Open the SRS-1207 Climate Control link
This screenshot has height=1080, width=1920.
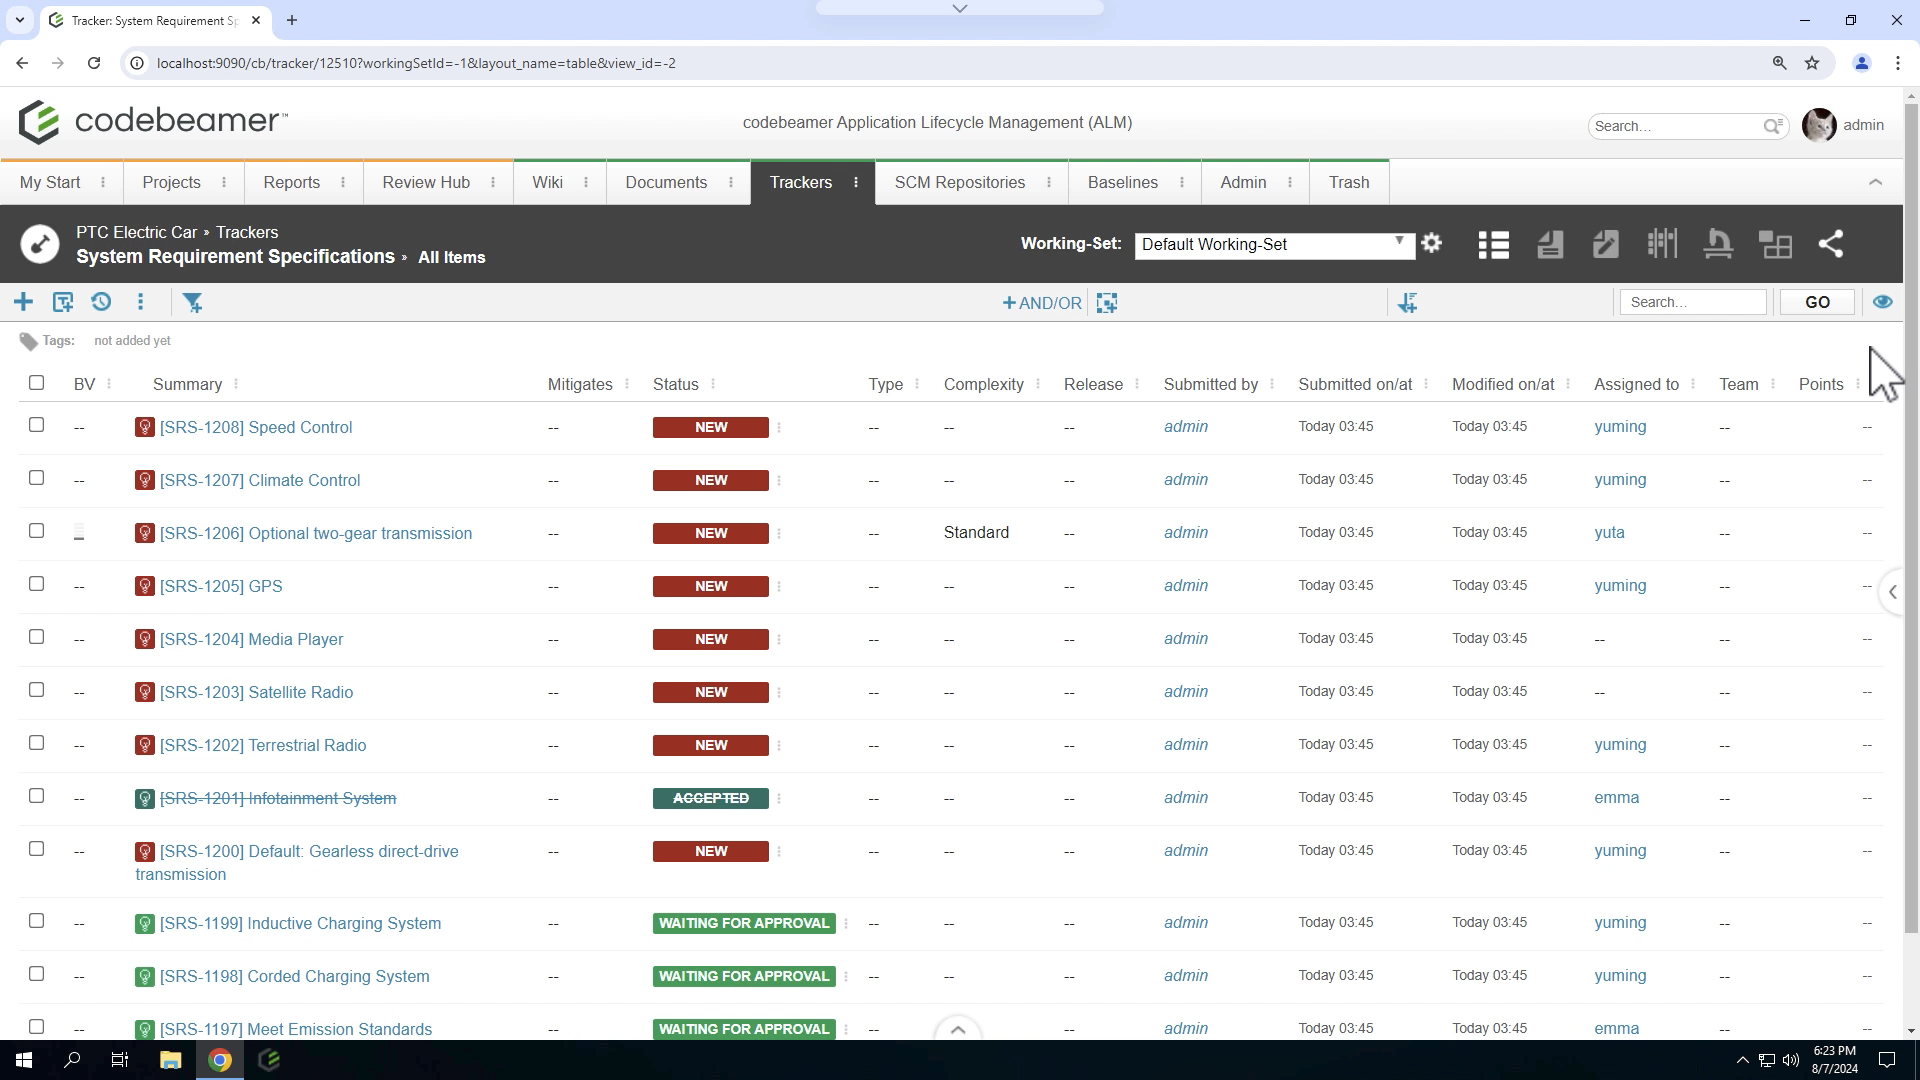point(260,480)
